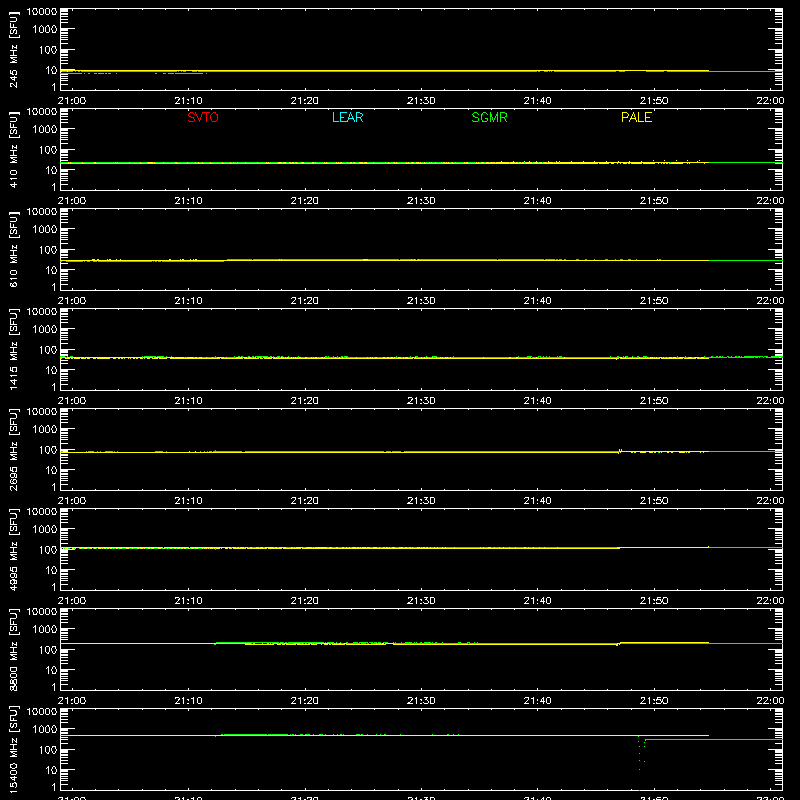Click the 10000 value on 245 MHz axis
800x800 pixels.
tap(42, 12)
